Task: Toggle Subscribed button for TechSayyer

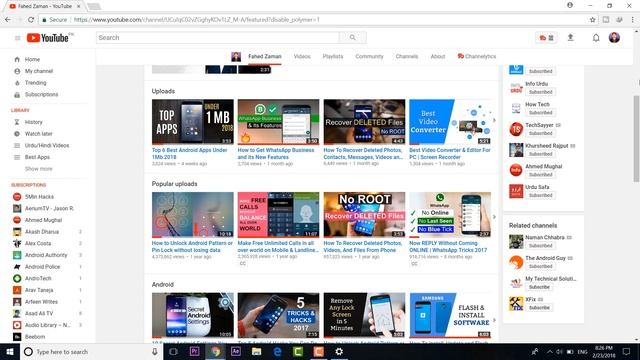Action: 540,133
